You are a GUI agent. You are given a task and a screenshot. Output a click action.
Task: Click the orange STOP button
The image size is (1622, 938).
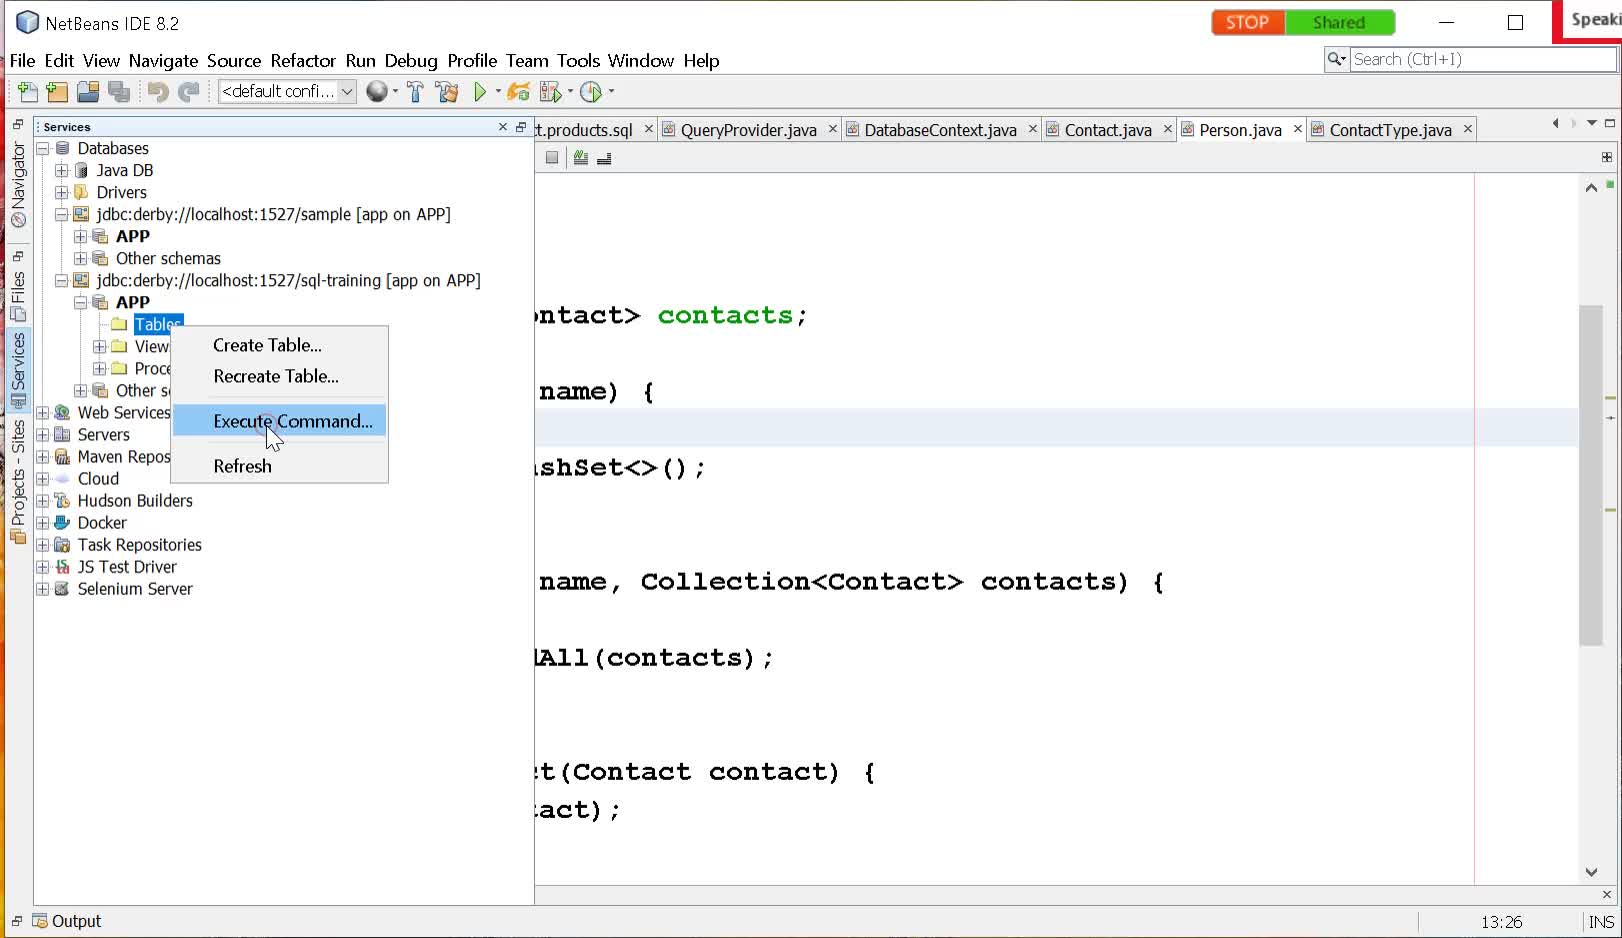click(x=1248, y=22)
